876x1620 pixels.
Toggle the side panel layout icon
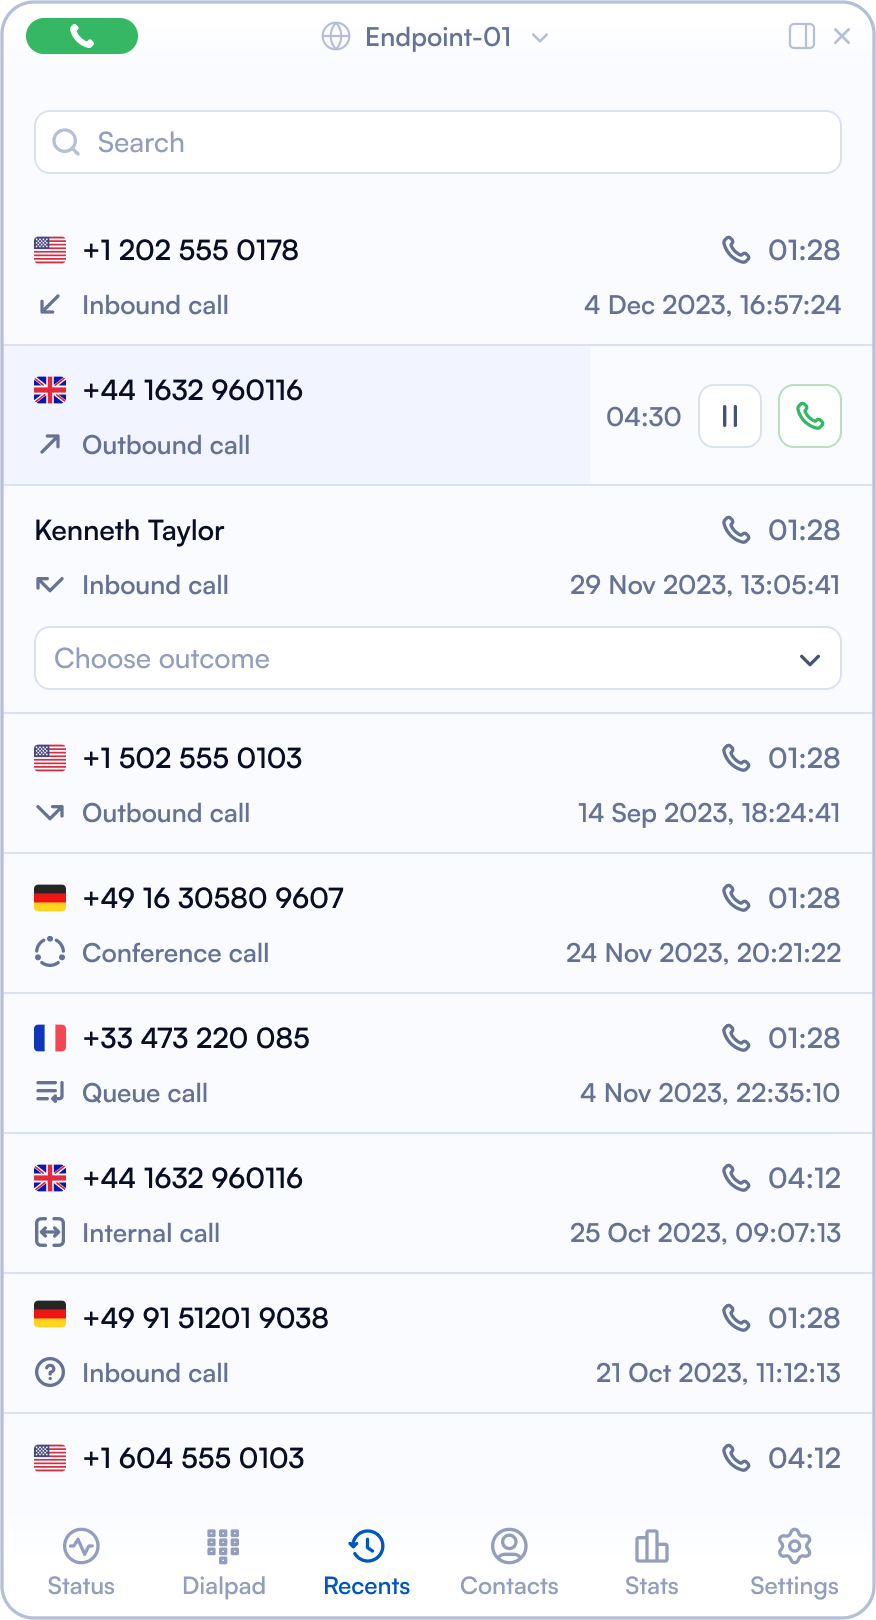click(x=801, y=37)
